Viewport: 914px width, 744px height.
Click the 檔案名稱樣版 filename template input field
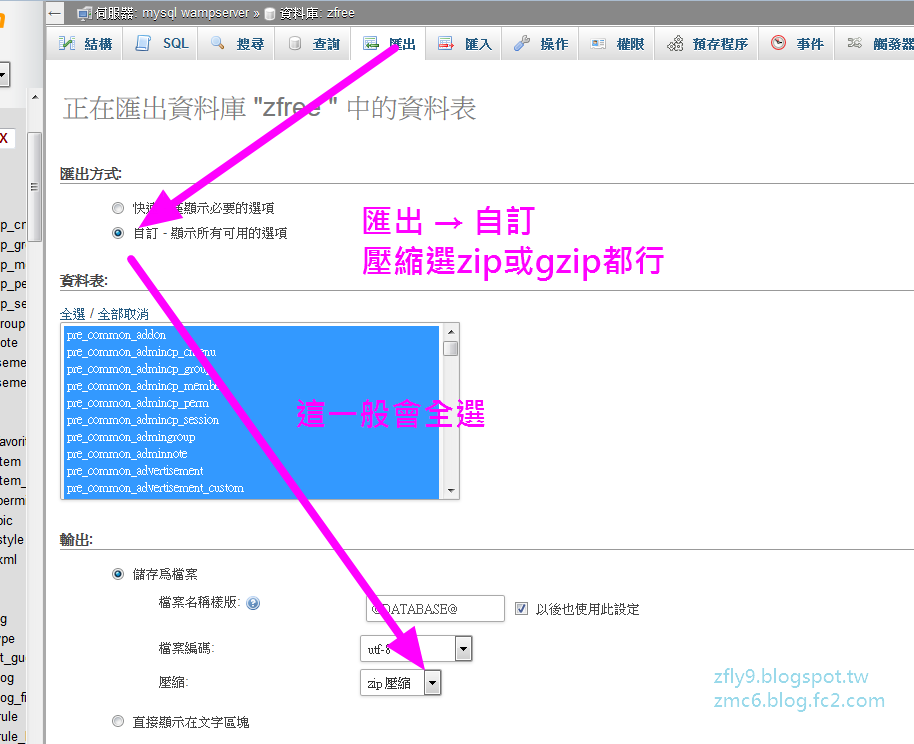point(435,609)
